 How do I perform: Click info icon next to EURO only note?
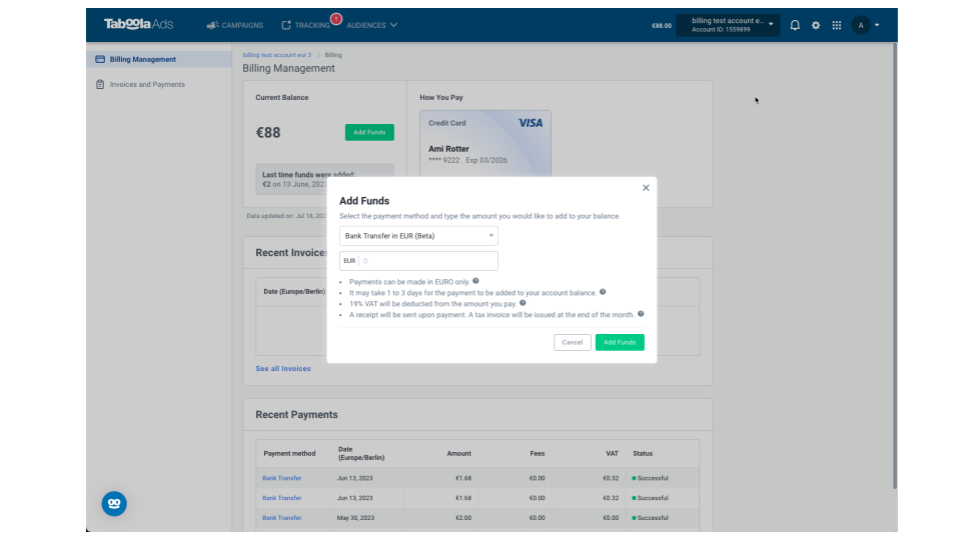476,281
